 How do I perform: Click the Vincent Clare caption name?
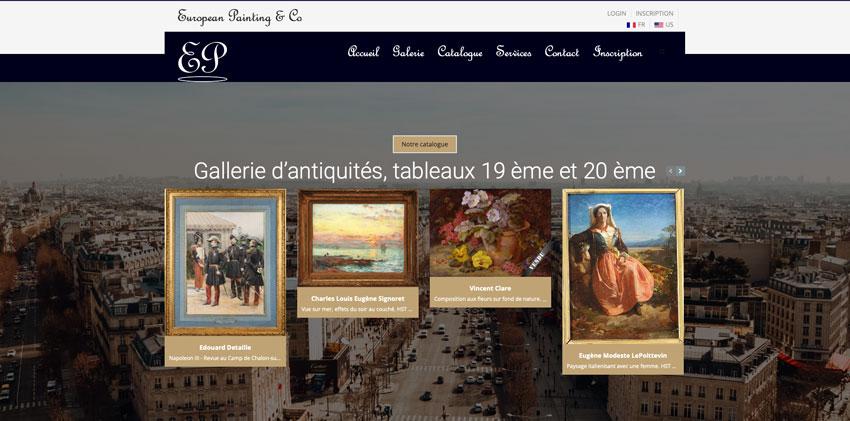490,288
